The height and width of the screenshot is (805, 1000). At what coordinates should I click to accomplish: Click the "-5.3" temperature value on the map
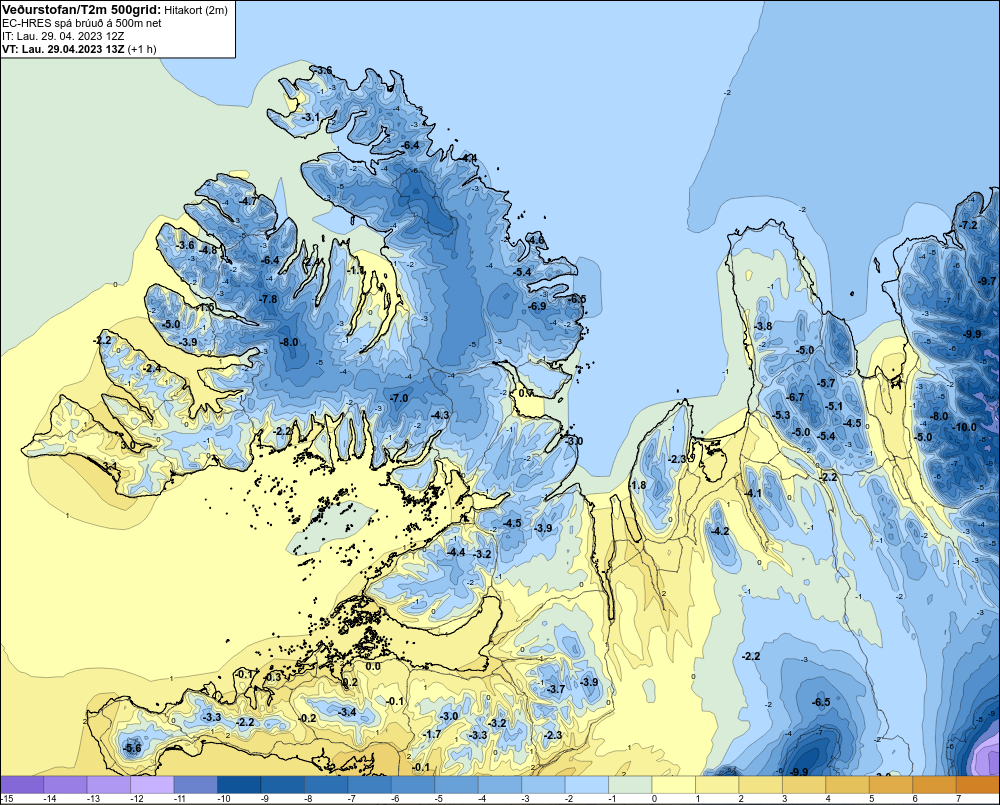781,415
